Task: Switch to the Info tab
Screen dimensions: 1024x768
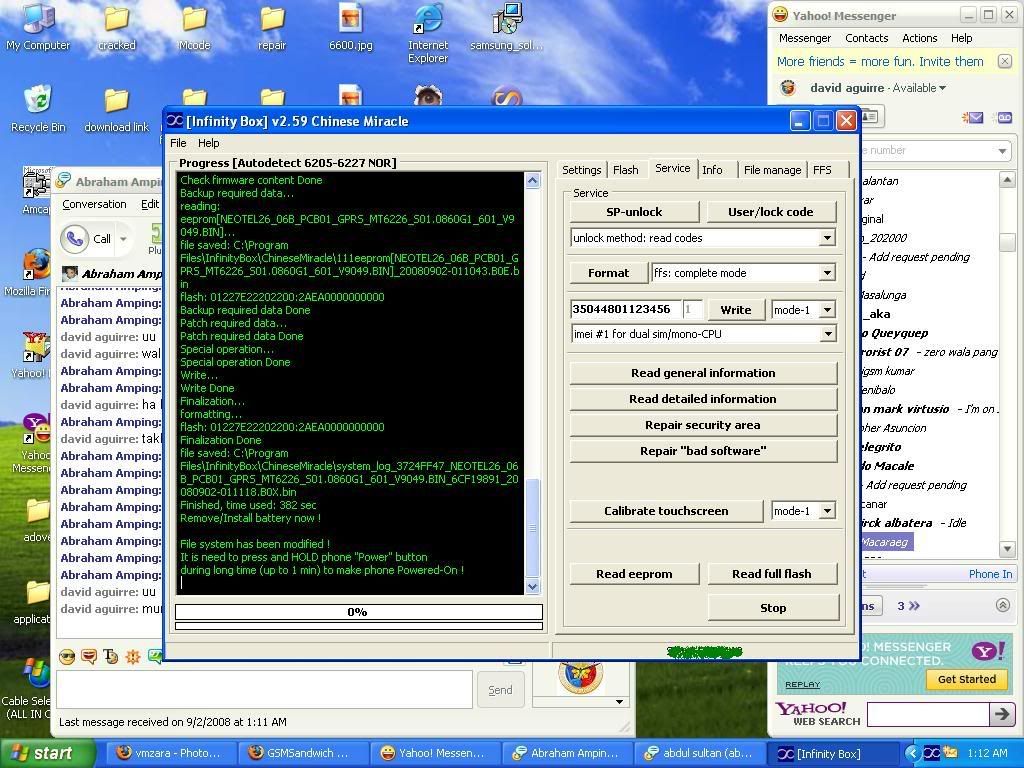Action: 712,170
